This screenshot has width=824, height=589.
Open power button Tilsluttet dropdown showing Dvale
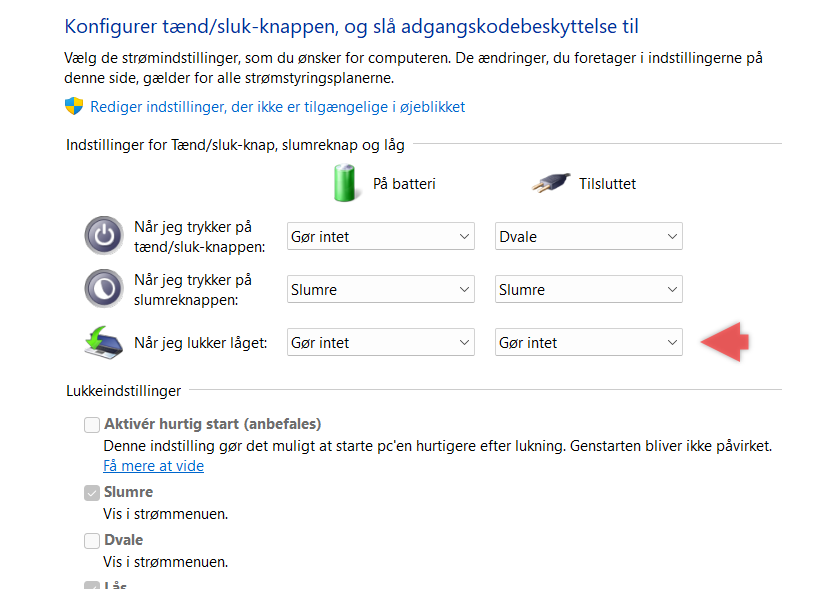[589, 236]
